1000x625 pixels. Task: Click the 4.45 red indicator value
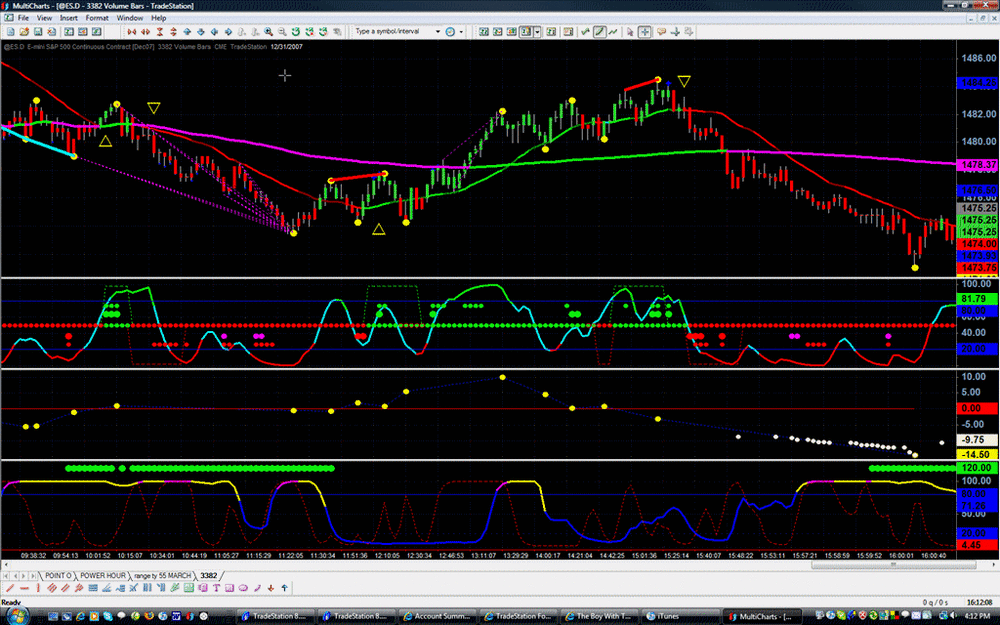[x=978, y=545]
